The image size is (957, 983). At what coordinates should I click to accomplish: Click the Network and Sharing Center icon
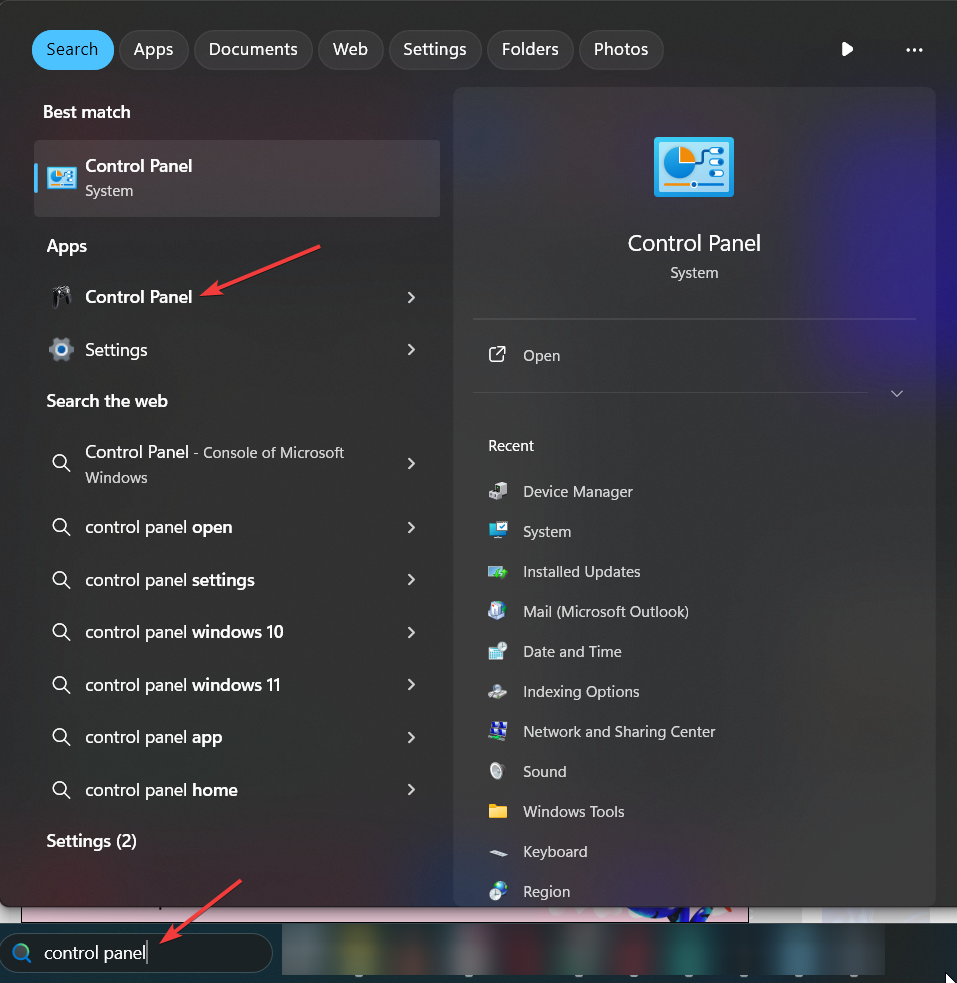[x=498, y=731]
